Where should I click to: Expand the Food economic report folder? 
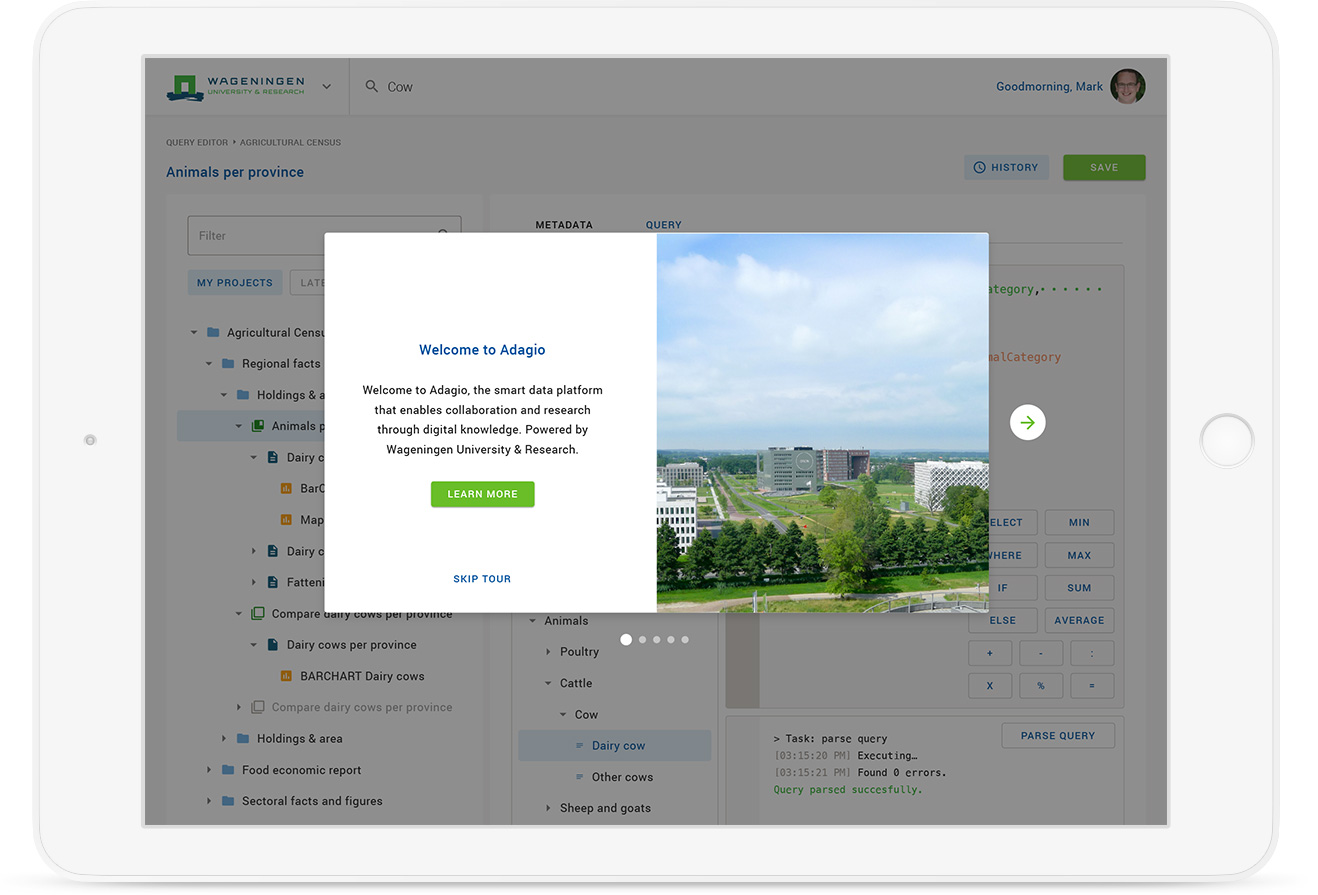point(209,770)
